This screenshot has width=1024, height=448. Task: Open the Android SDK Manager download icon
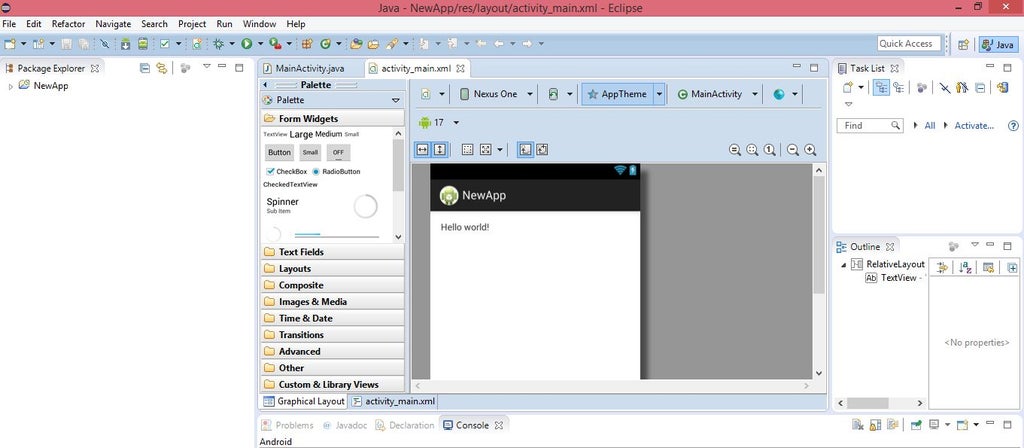pyautogui.click(x=125, y=44)
